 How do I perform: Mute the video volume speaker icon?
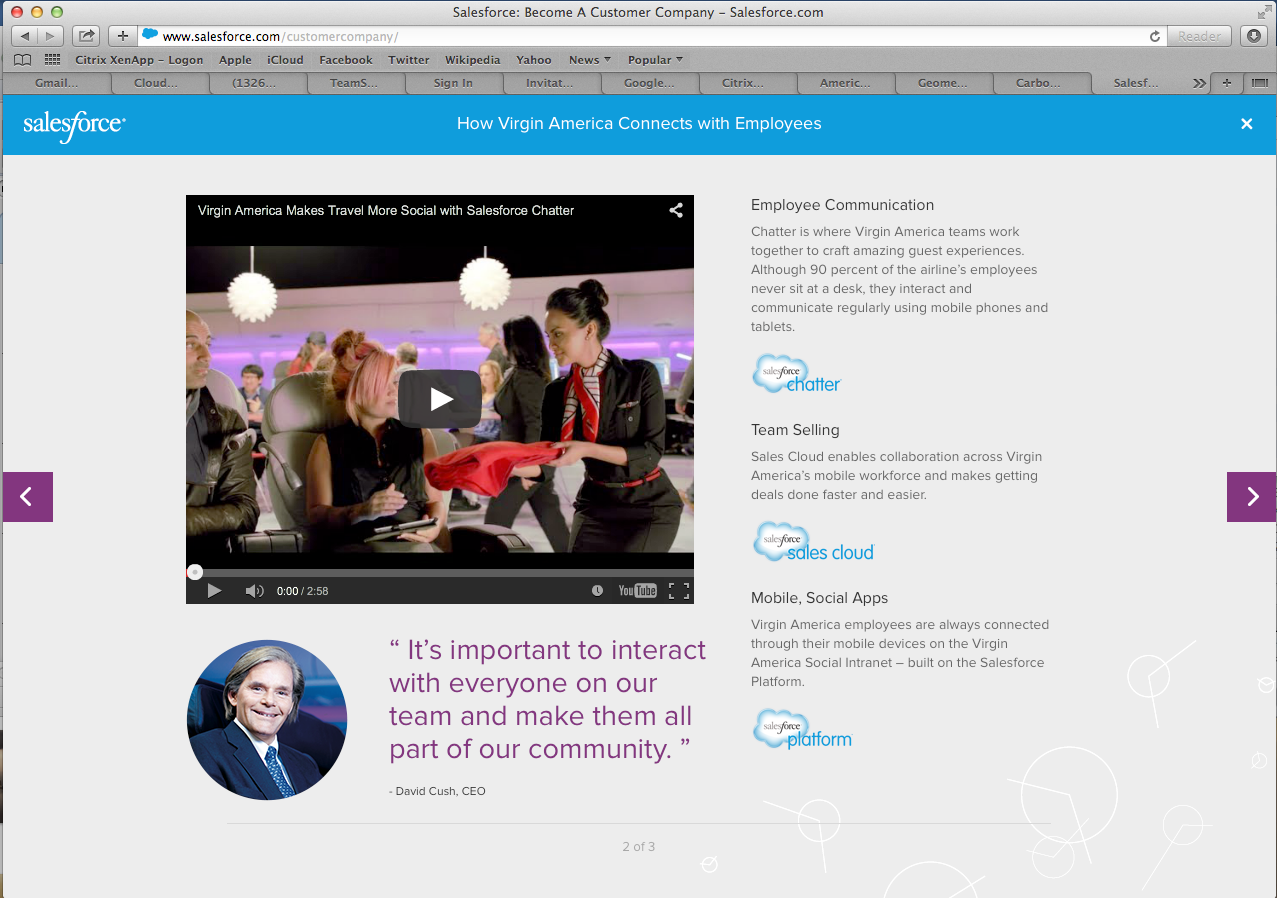click(x=254, y=591)
